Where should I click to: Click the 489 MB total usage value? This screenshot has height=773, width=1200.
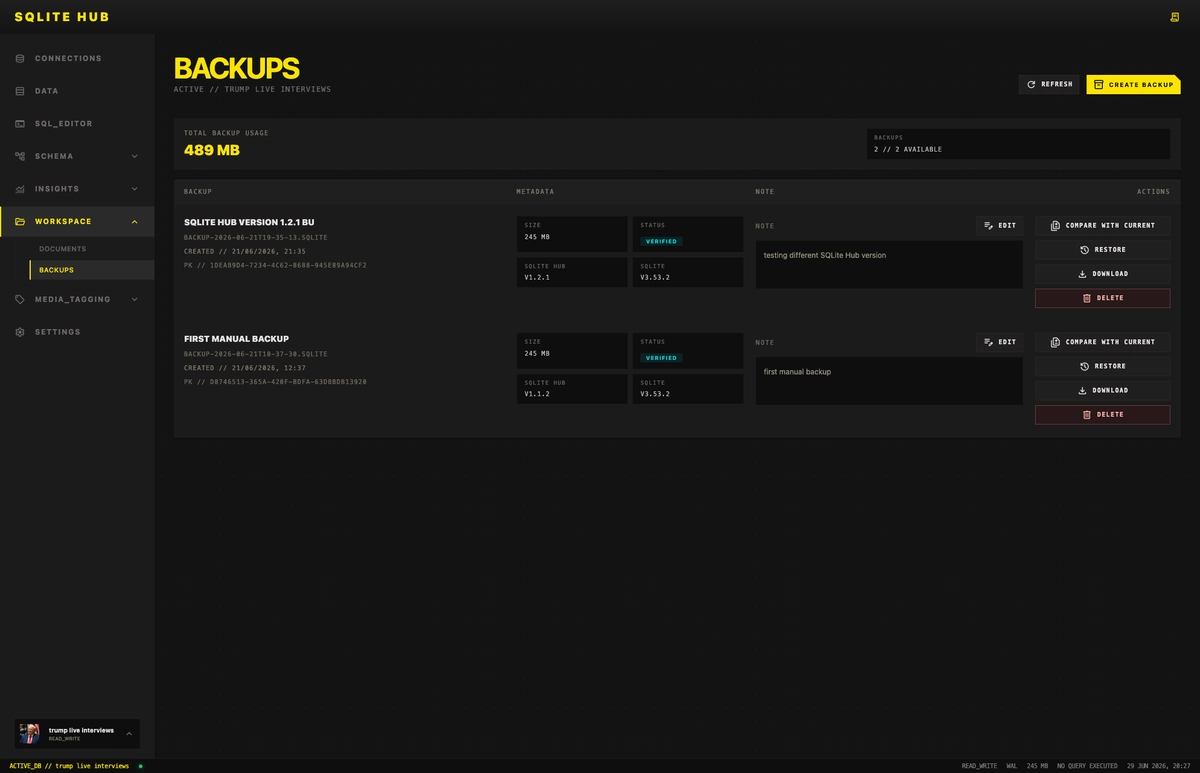coord(212,150)
